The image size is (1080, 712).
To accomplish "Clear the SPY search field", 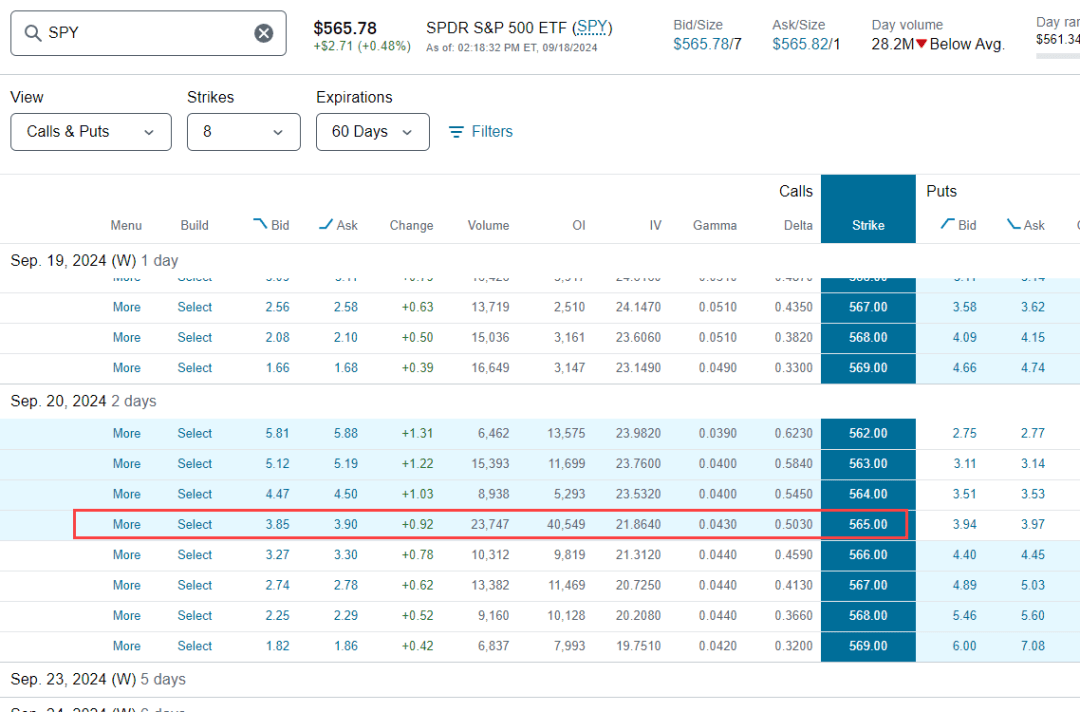I will [x=264, y=33].
